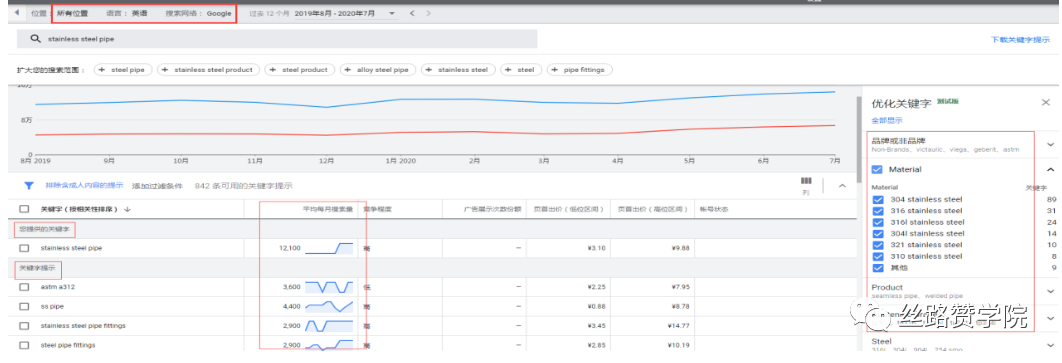Add the 'pipe fittings' suggestion chip
The height and width of the screenshot is (363, 1062).
(579, 70)
